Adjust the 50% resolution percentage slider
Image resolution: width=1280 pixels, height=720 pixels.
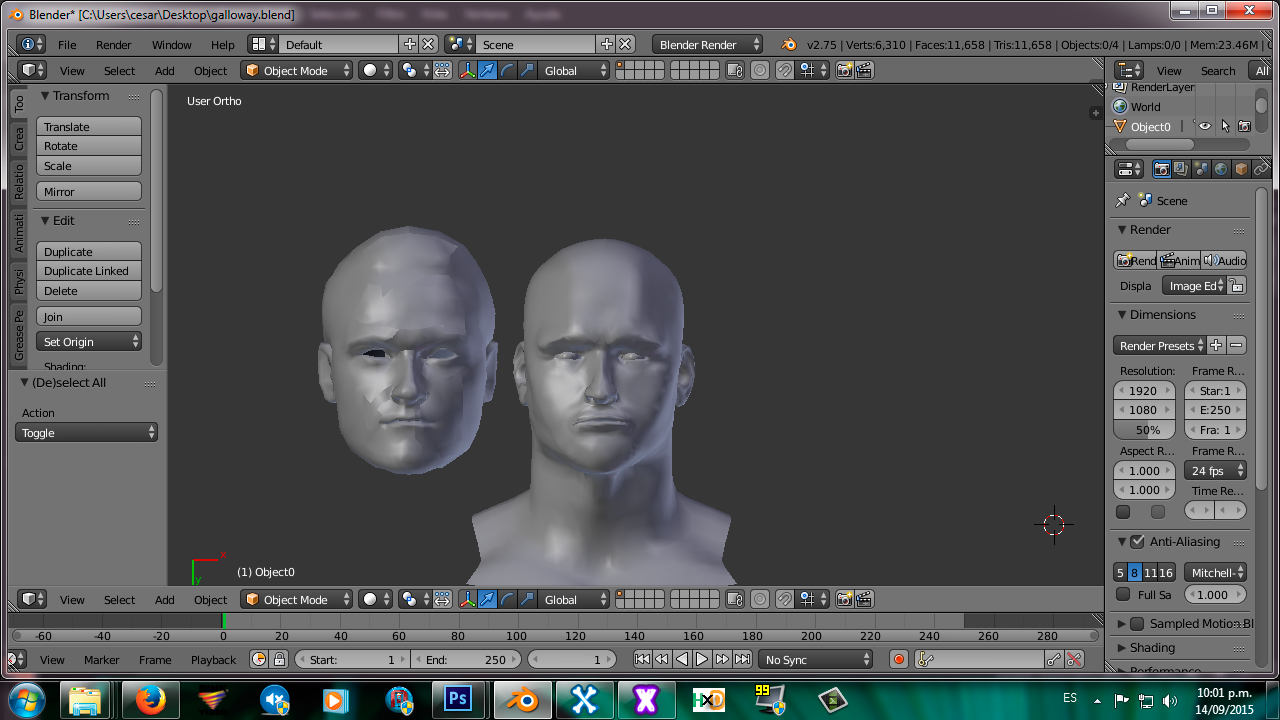(x=1145, y=429)
